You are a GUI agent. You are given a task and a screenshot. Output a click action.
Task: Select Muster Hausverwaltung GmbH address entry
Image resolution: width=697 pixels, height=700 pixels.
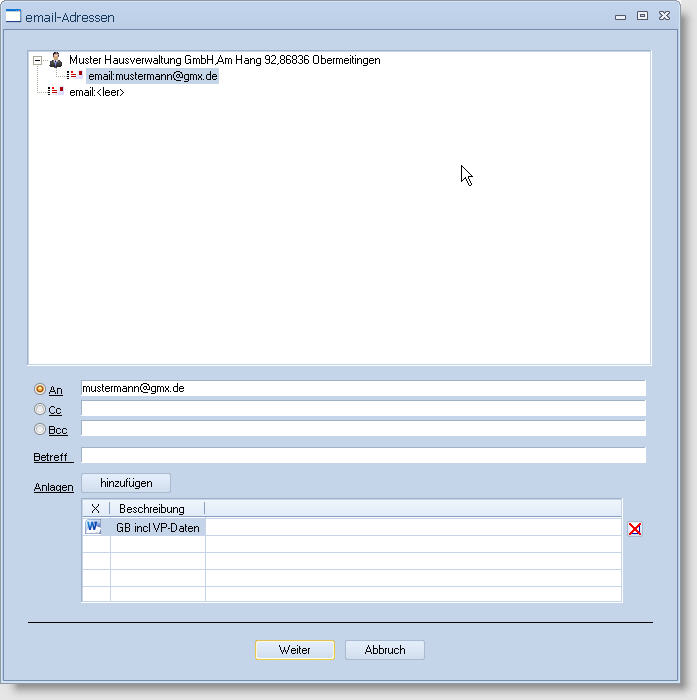[224, 60]
